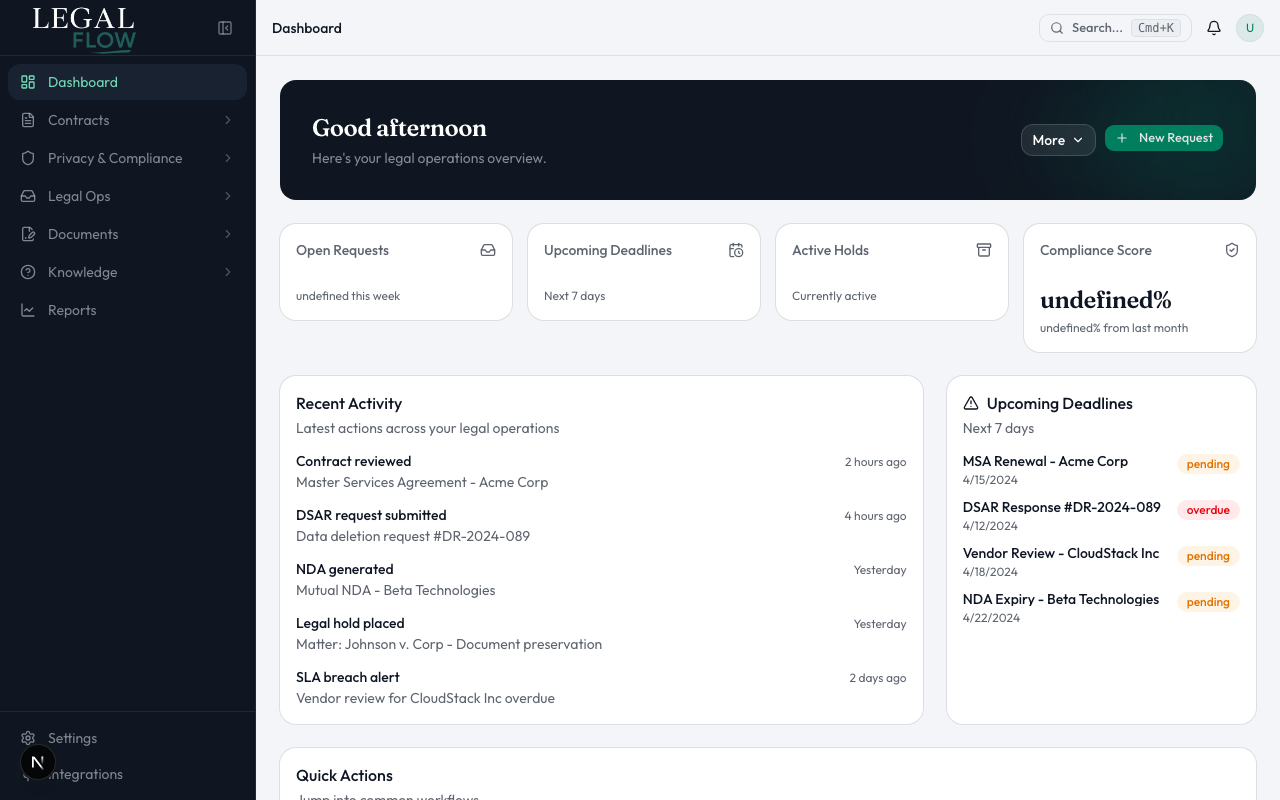Click the Documents sidebar icon
The width and height of the screenshot is (1280, 800).
[x=28, y=234]
